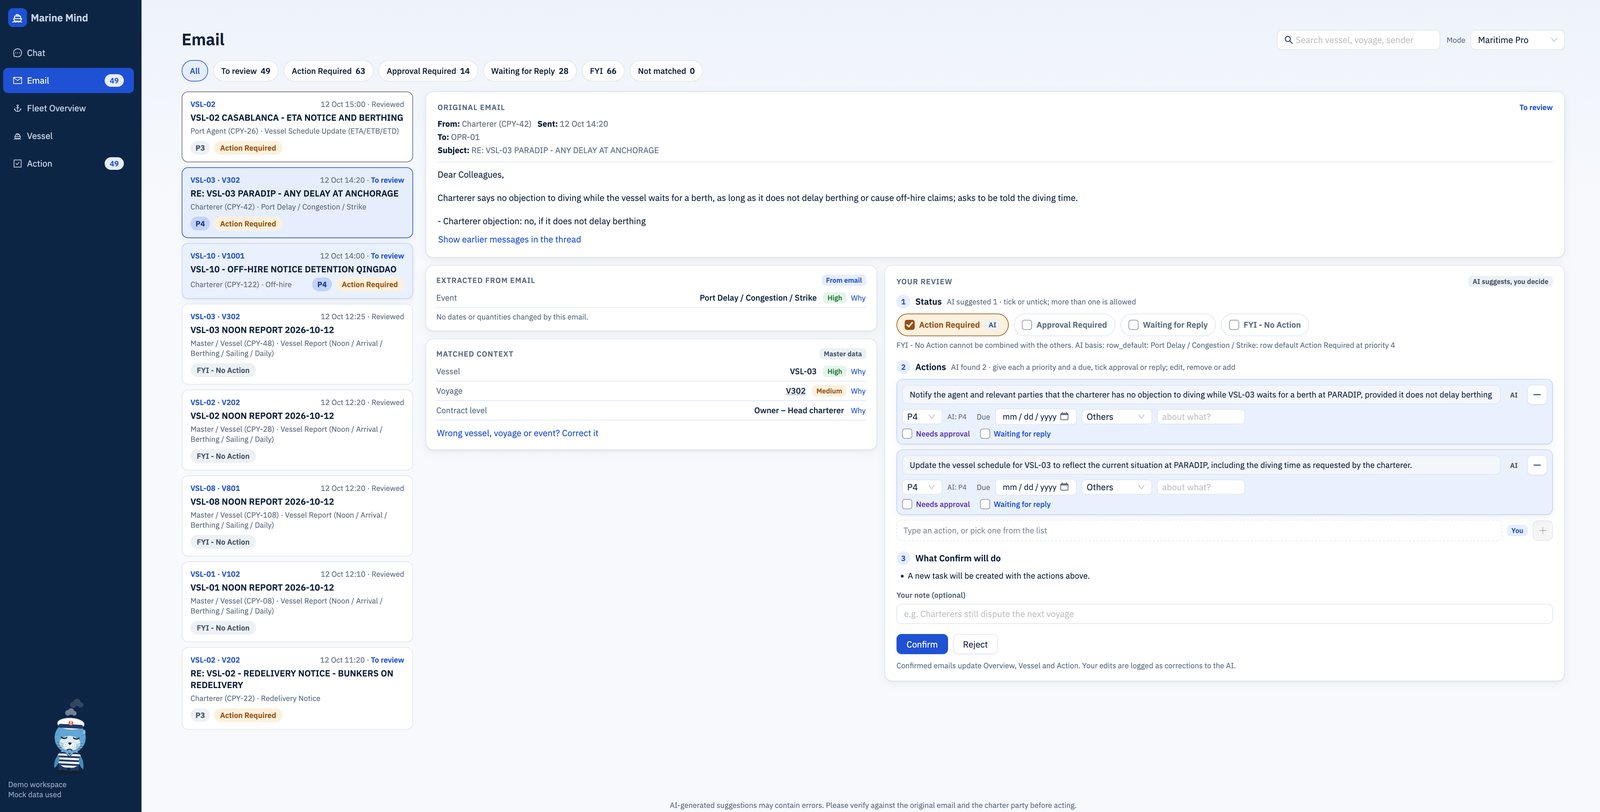Open the VSL-08 Noon Report 2026-10-12 email

(x=297, y=517)
